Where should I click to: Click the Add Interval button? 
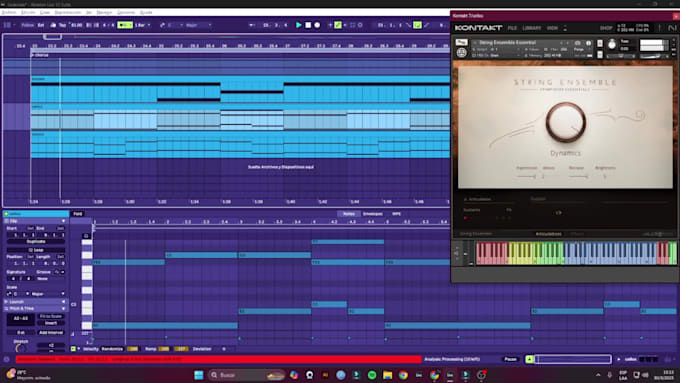51,333
